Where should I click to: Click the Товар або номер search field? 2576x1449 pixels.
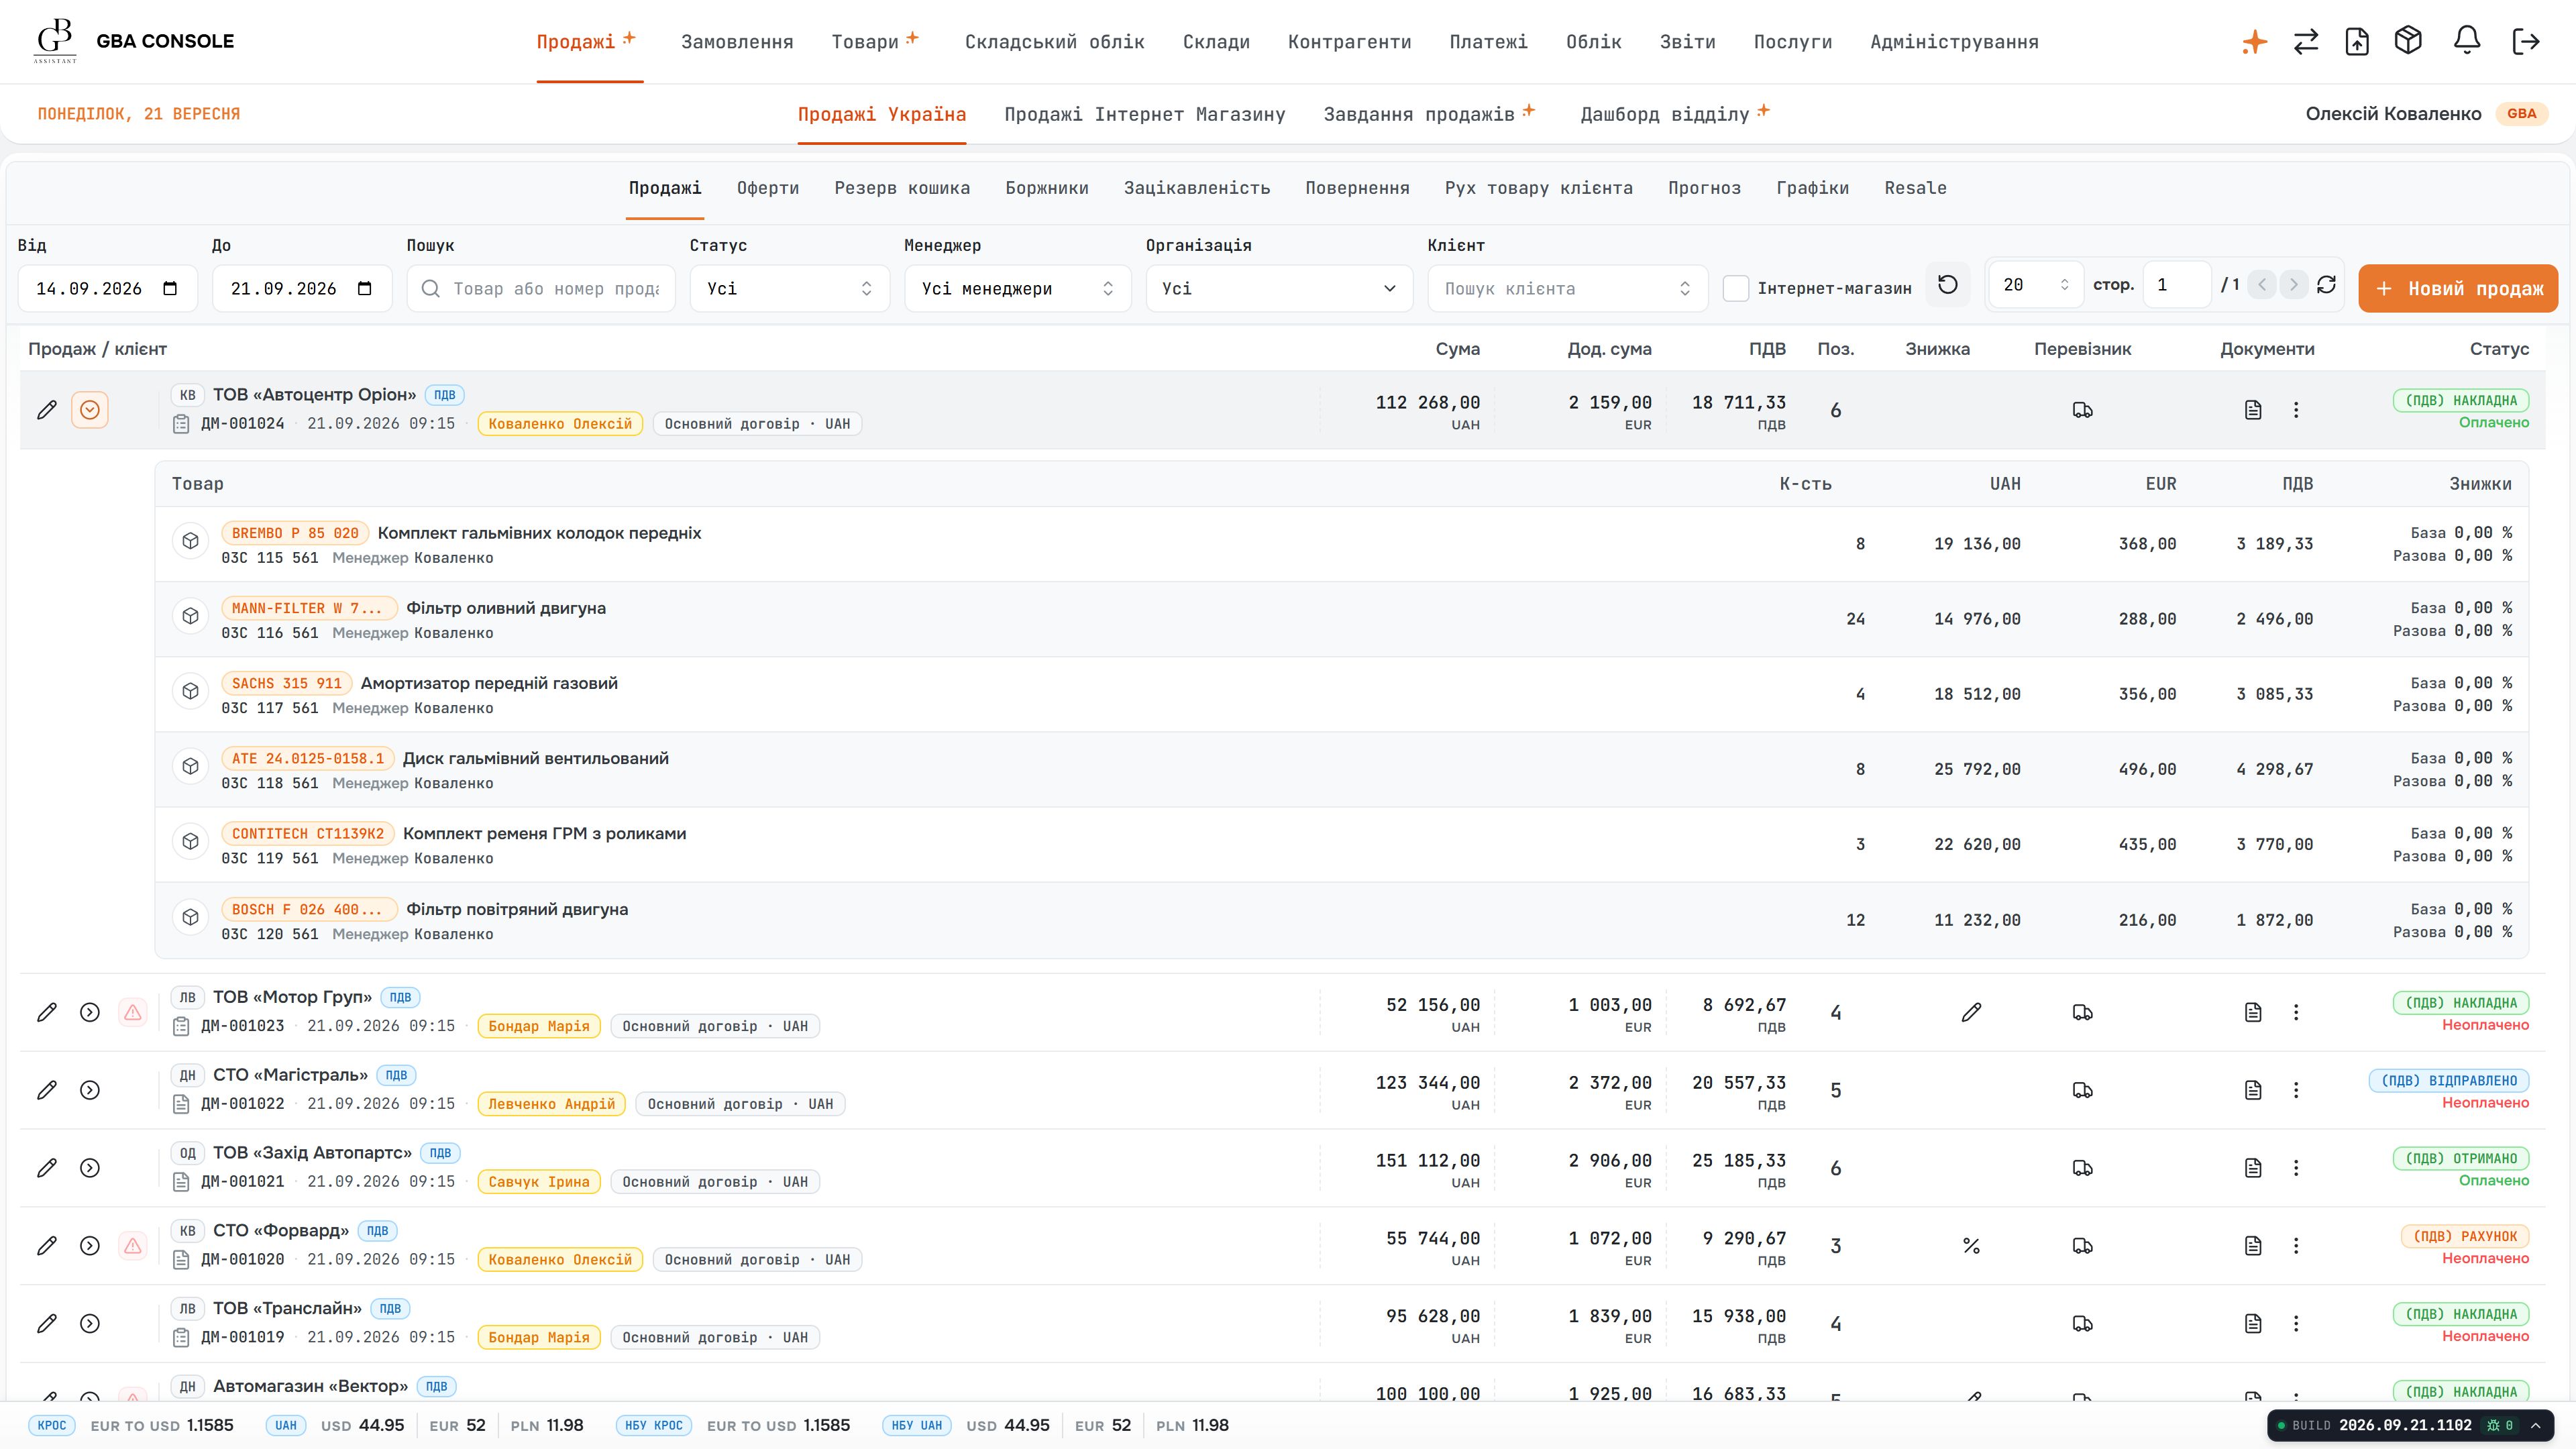coord(541,288)
